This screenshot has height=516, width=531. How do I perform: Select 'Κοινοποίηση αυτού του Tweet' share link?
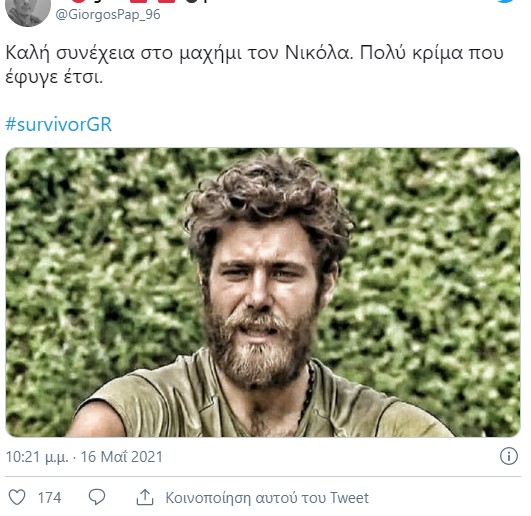[x=267, y=498]
